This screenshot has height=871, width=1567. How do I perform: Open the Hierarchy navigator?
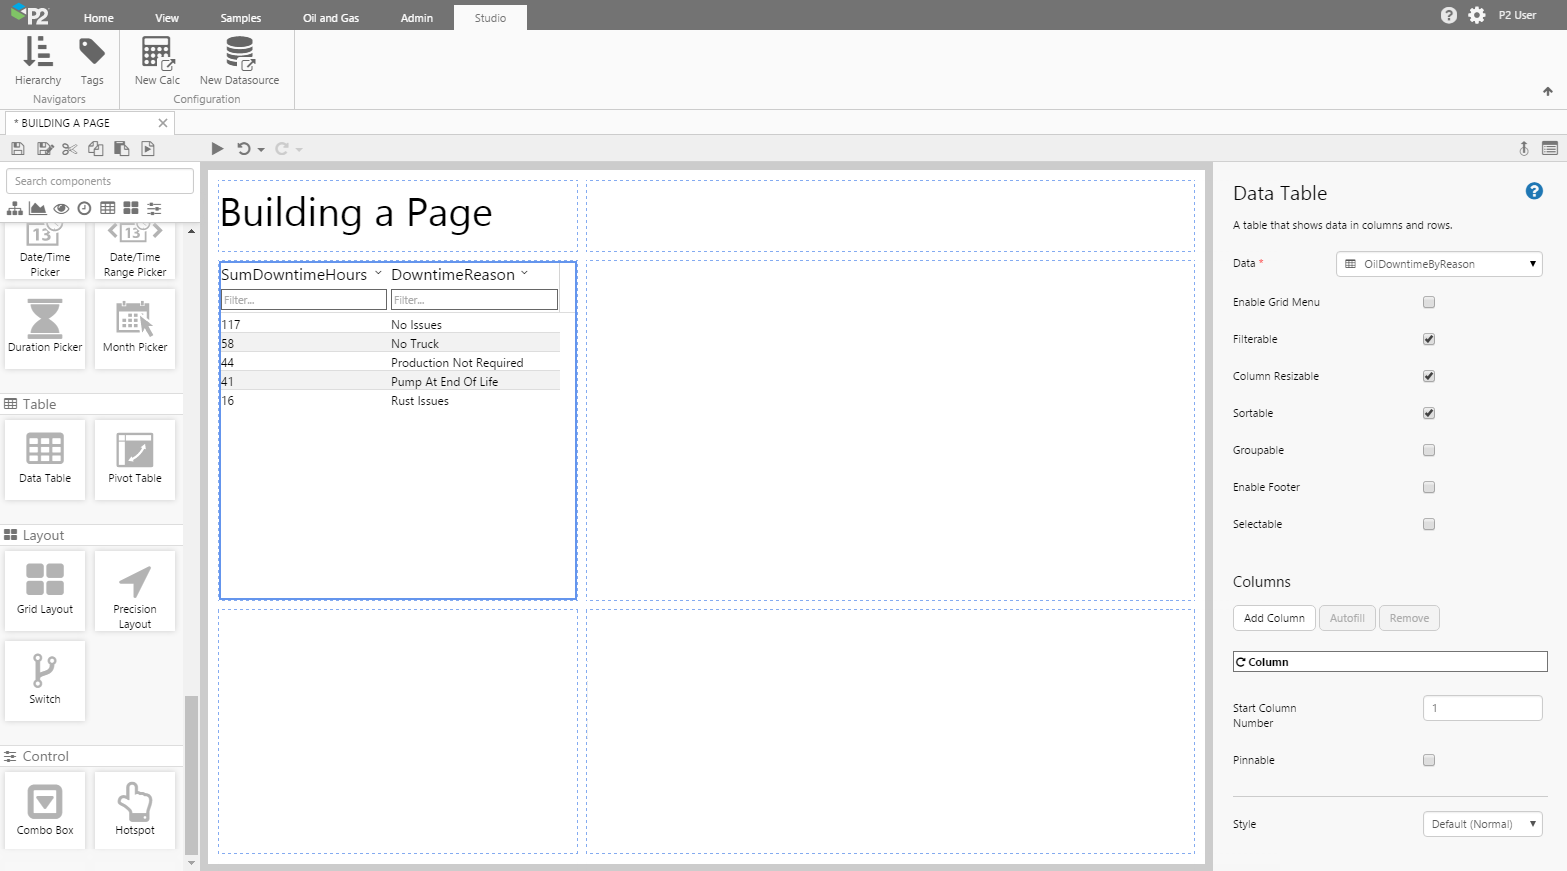pyautogui.click(x=37, y=62)
